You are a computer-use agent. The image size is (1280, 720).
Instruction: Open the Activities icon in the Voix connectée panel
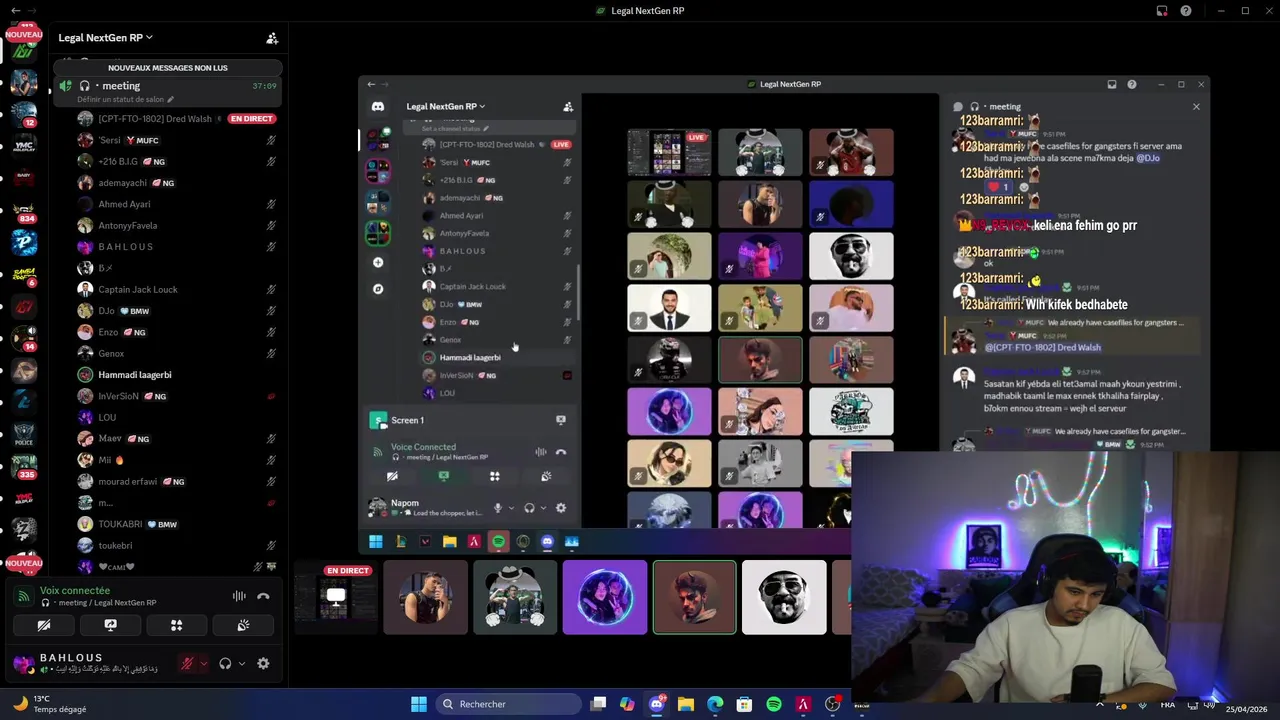click(x=176, y=625)
